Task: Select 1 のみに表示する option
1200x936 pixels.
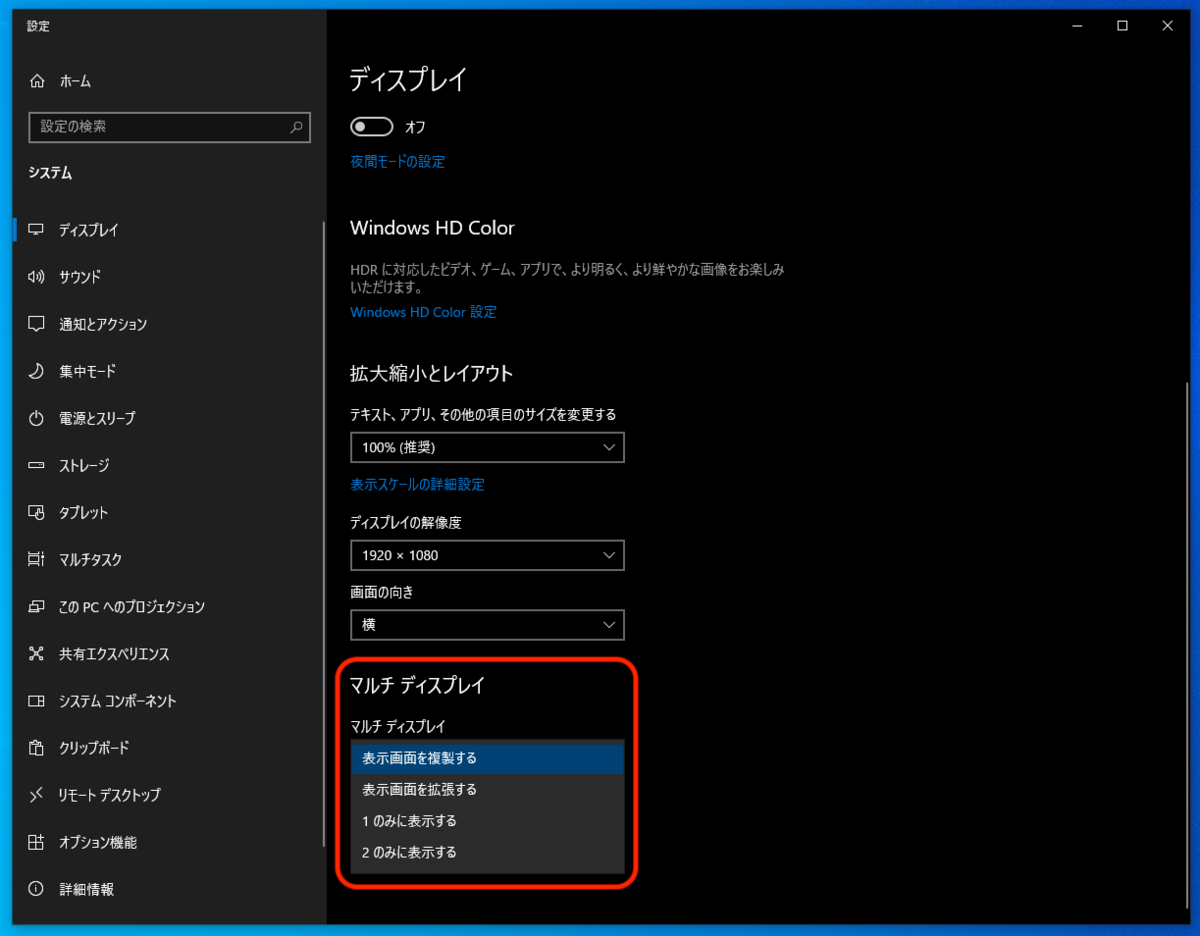Action: pos(488,821)
